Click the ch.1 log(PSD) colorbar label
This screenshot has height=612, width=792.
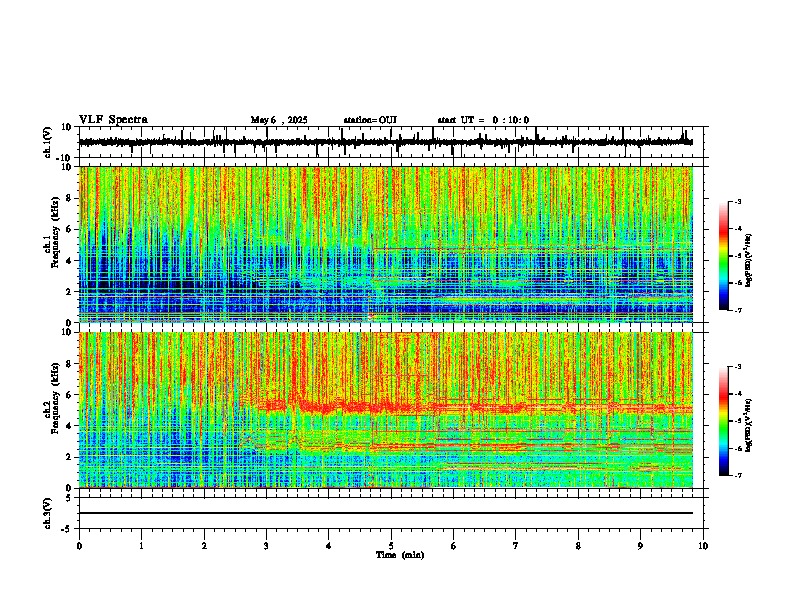pyautogui.click(x=748, y=261)
